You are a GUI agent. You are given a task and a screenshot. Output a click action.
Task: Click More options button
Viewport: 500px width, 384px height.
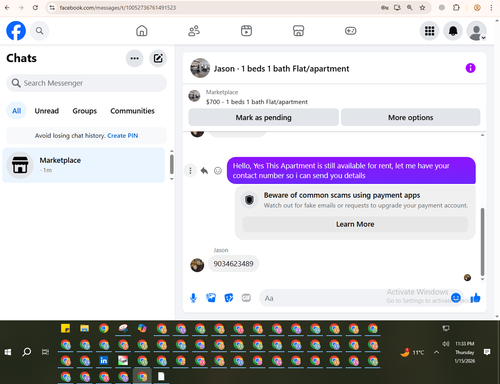click(x=410, y=117)
